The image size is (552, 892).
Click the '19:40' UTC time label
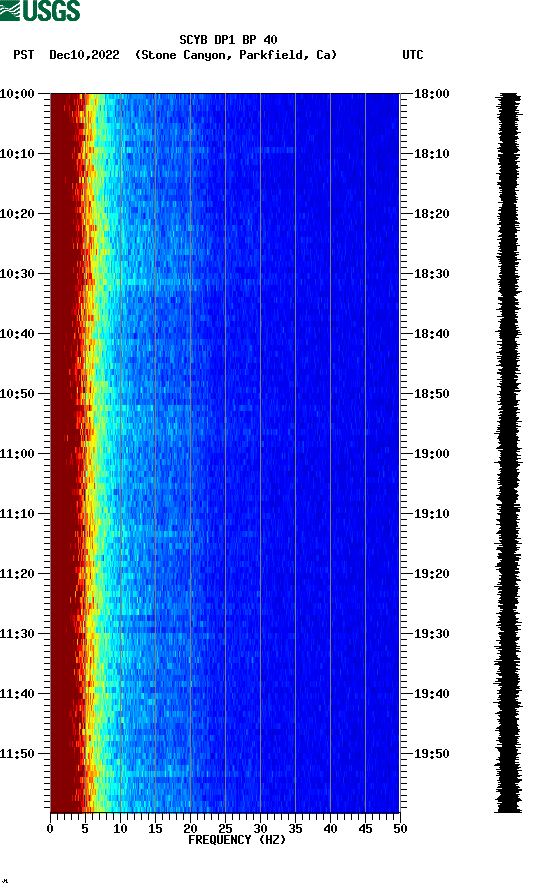[x=431, y=694]
